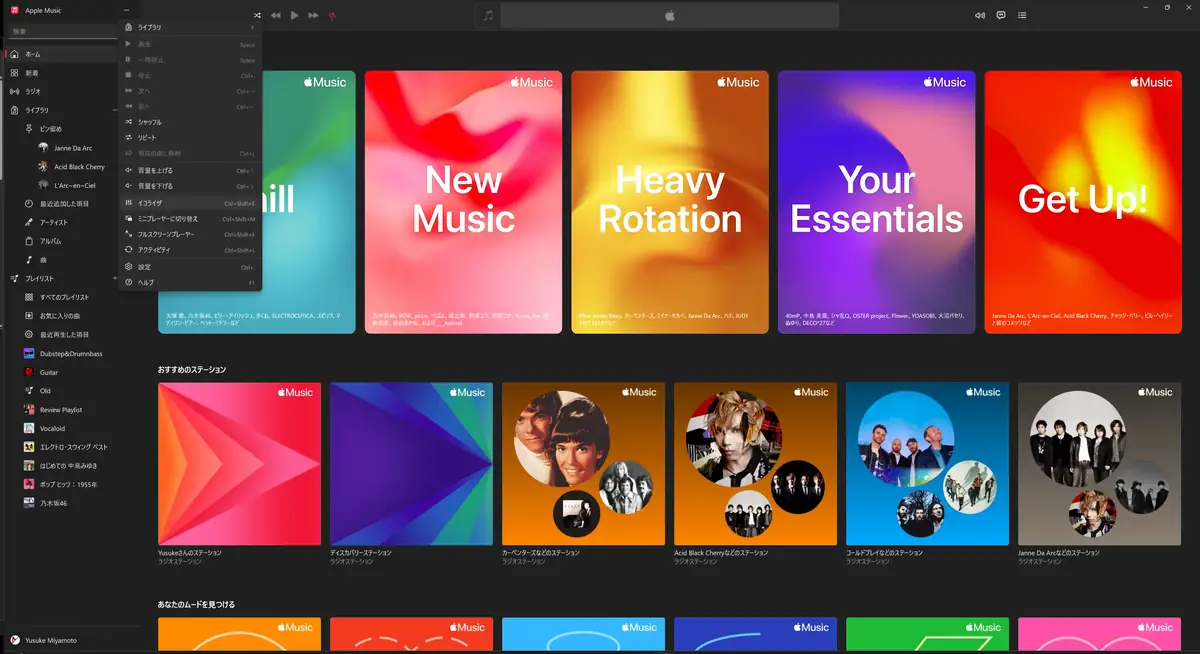Screen dimensions: 1200x654
Task: Open すべてのプレイリスト grid icon
Action: click(x=29, y=297)
